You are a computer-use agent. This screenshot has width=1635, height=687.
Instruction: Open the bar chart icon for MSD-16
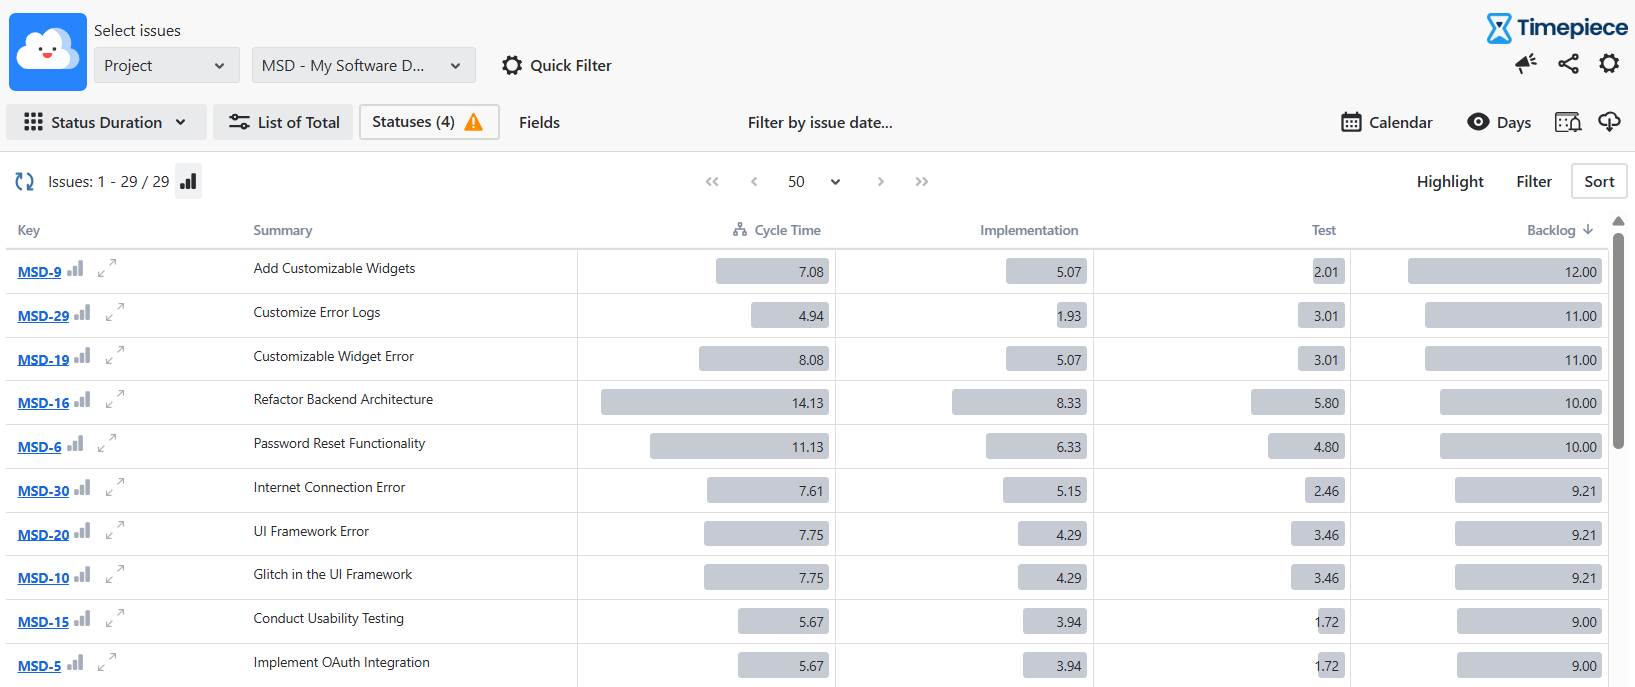[x=82, y=400]
